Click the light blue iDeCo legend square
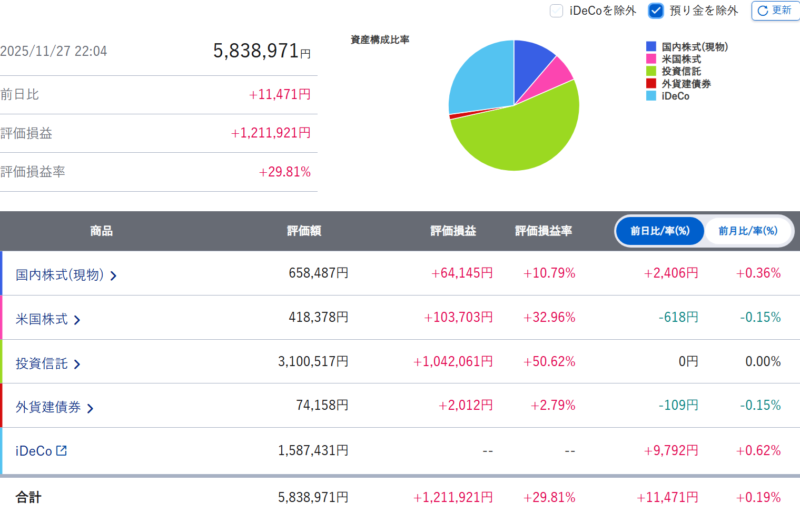800x512 pixels. (x=651, y=97)
